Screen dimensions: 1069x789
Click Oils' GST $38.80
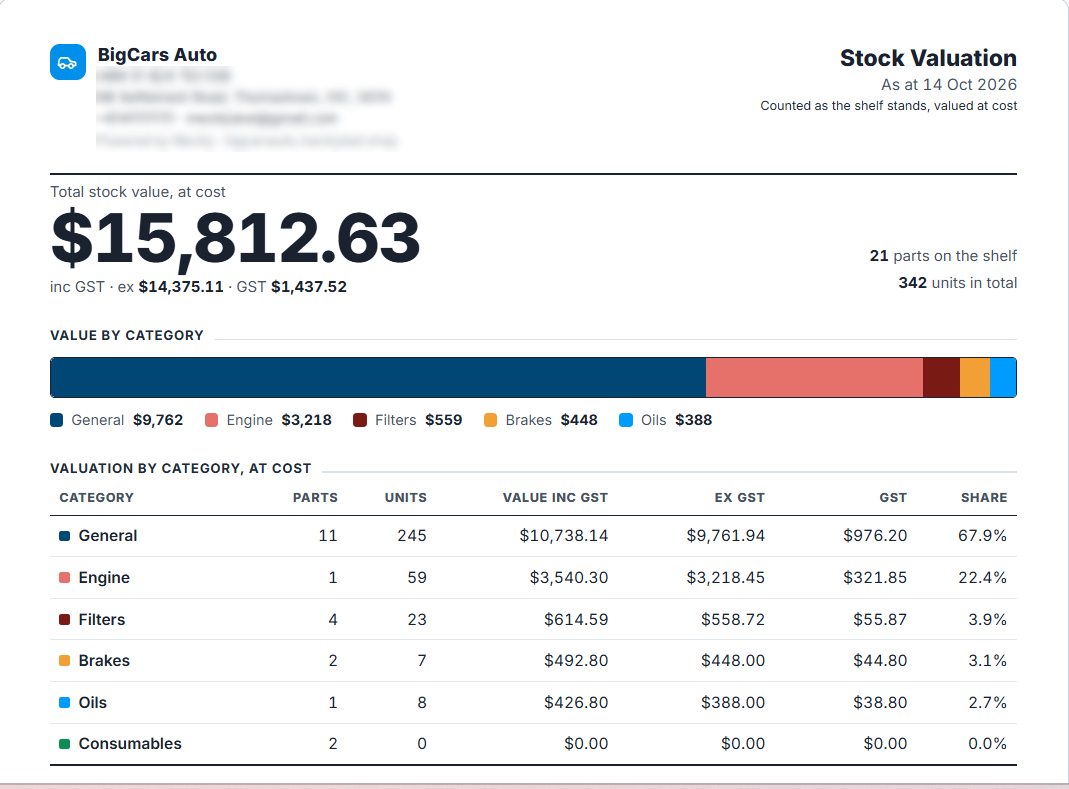[x=880, y=703]
